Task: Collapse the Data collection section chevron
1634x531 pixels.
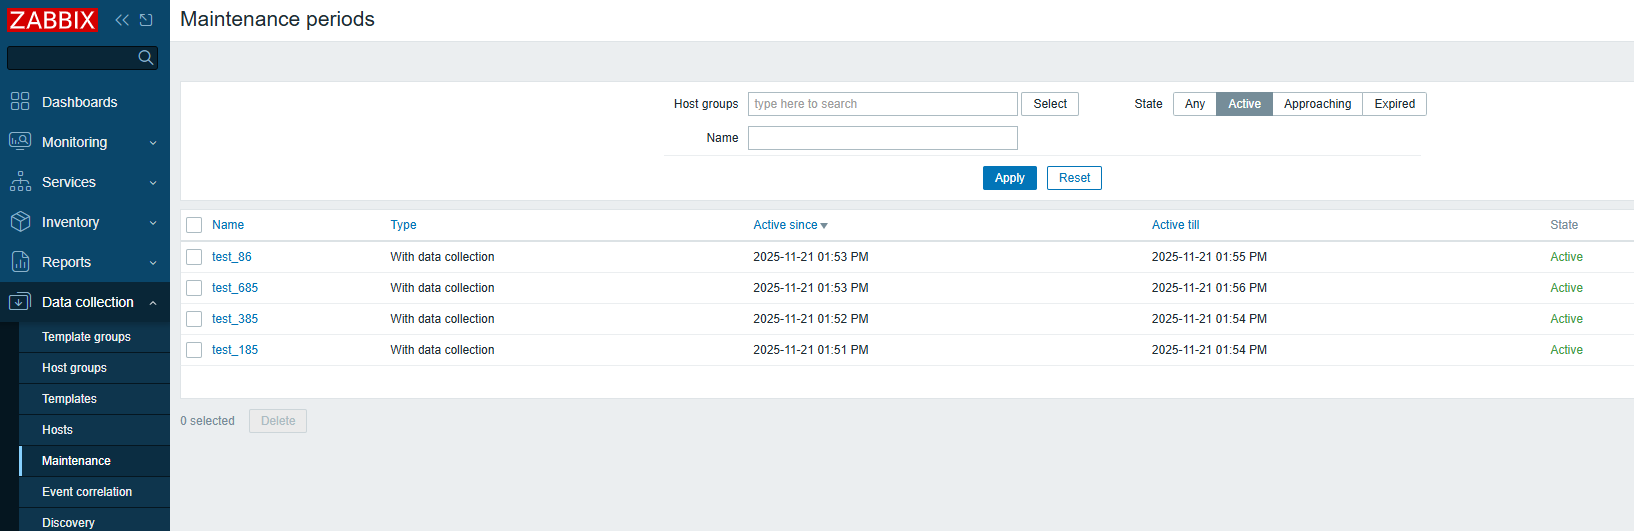Action: (153, 303)
